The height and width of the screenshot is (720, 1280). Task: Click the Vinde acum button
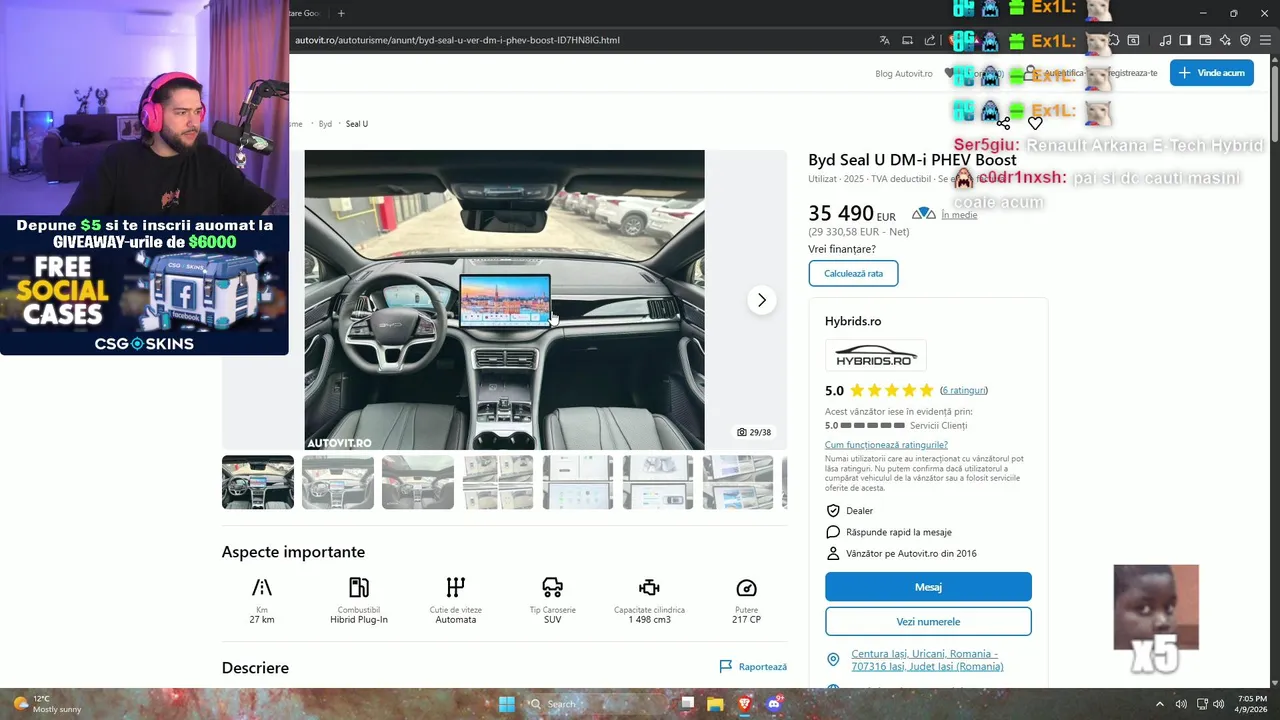point(1211,72)
